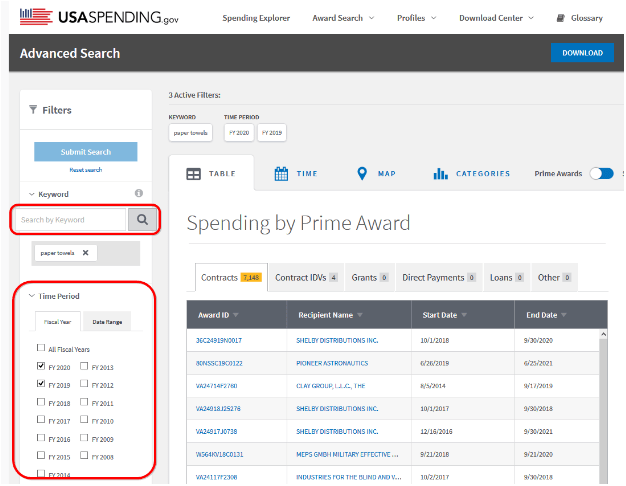Check the FY 2010 checkbox
The image size is (626, 486).
84,419
